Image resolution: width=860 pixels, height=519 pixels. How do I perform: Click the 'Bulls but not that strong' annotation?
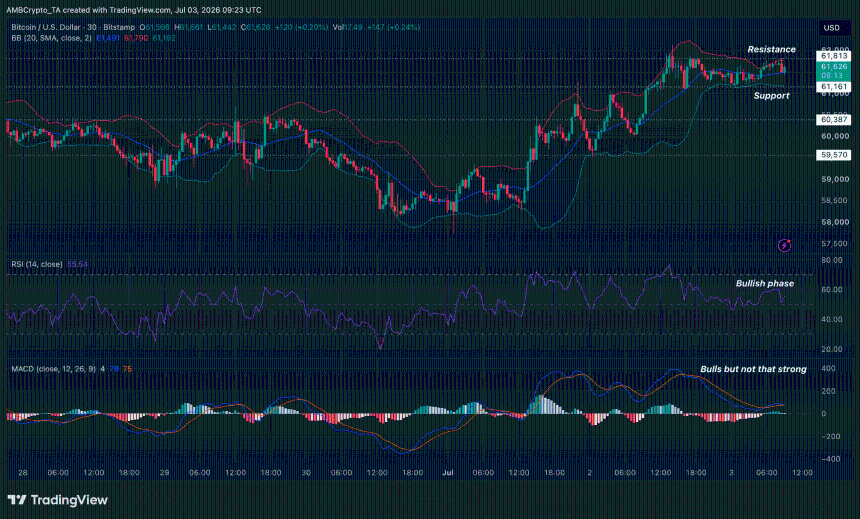(x=753, y=369)
